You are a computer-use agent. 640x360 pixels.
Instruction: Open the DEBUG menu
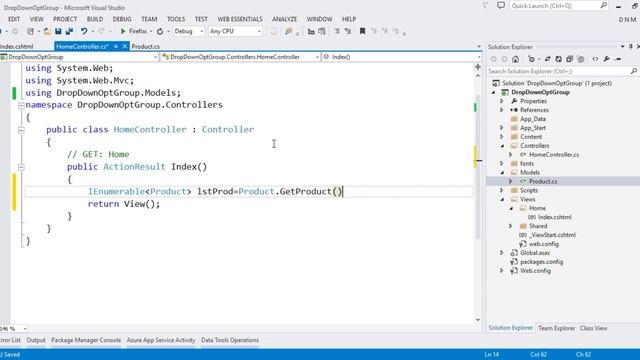(122, 19)
